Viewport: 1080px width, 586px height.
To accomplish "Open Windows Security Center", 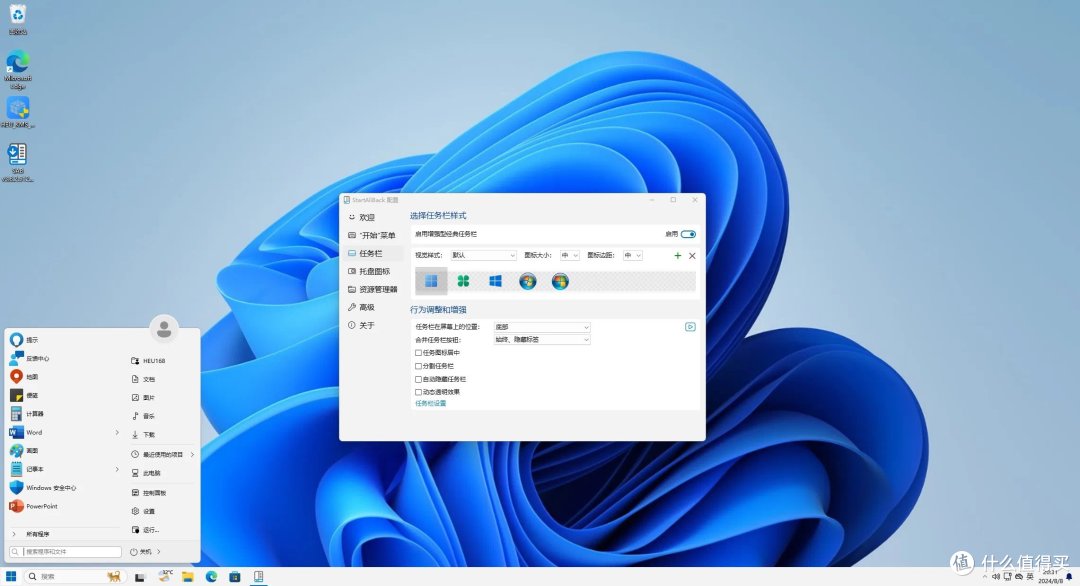I will pyautogui.click(x=43, y=486).
